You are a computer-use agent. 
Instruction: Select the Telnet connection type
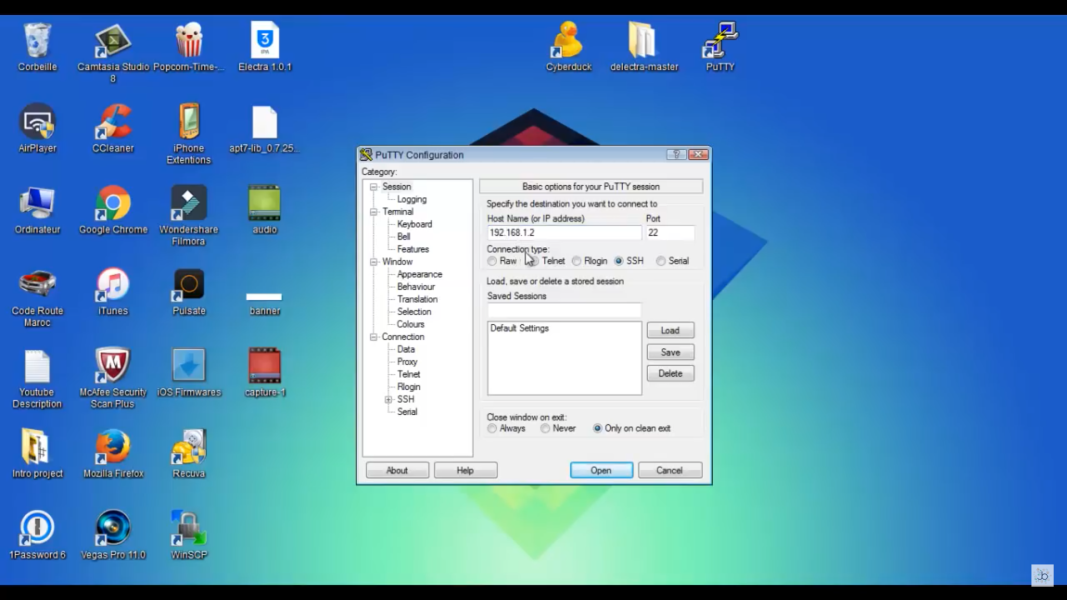click(x=534, y=261)
